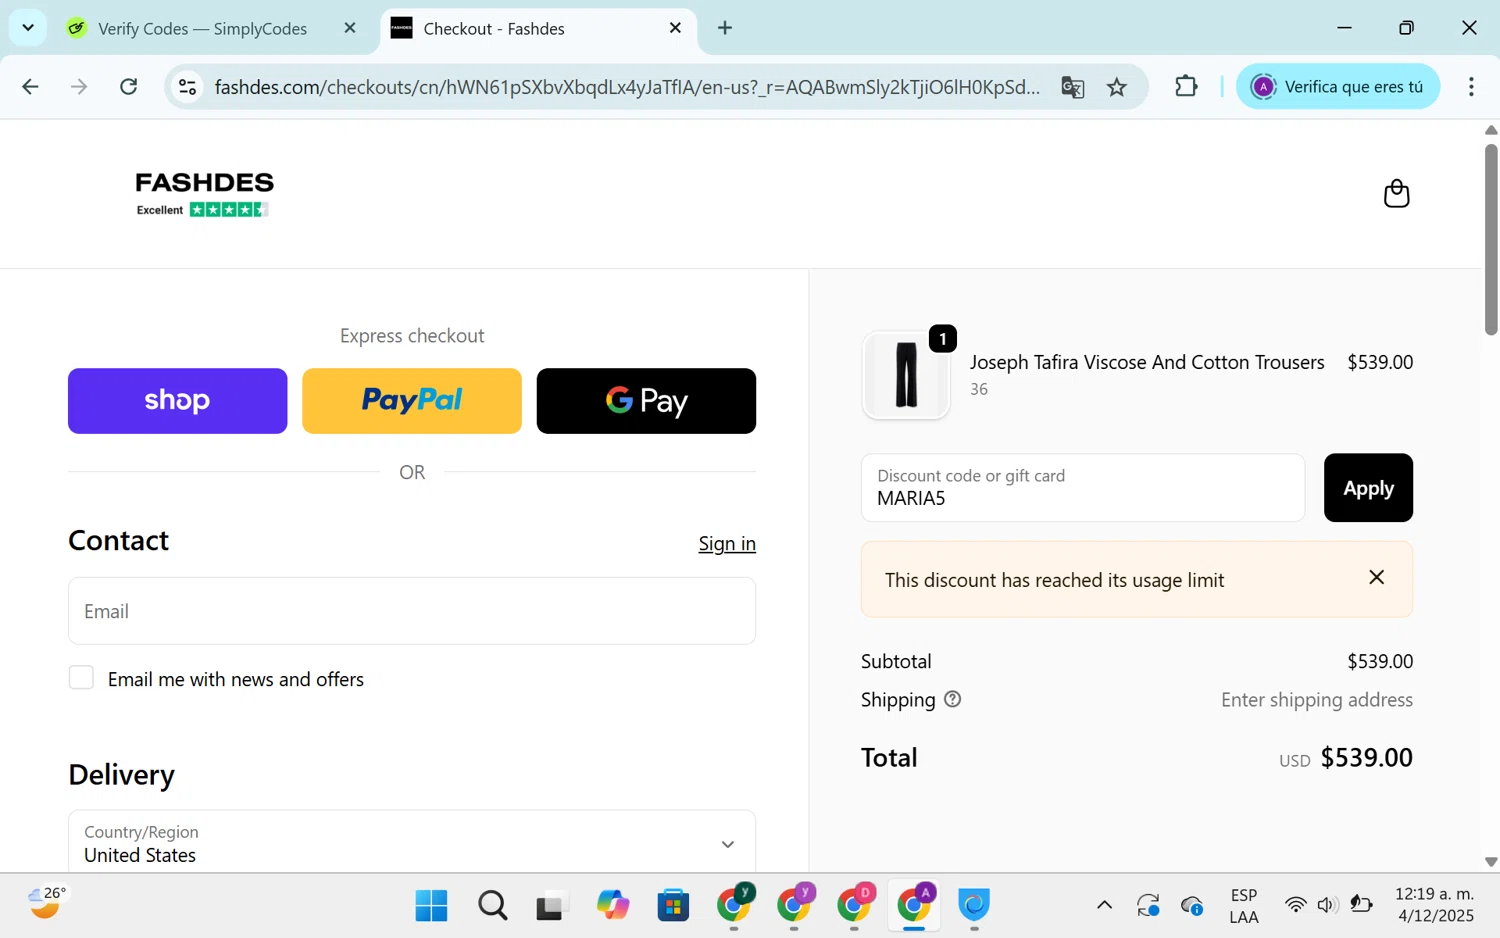Open a new browser tab
The width and height of the screenshot is (1500, 938).
725,28
